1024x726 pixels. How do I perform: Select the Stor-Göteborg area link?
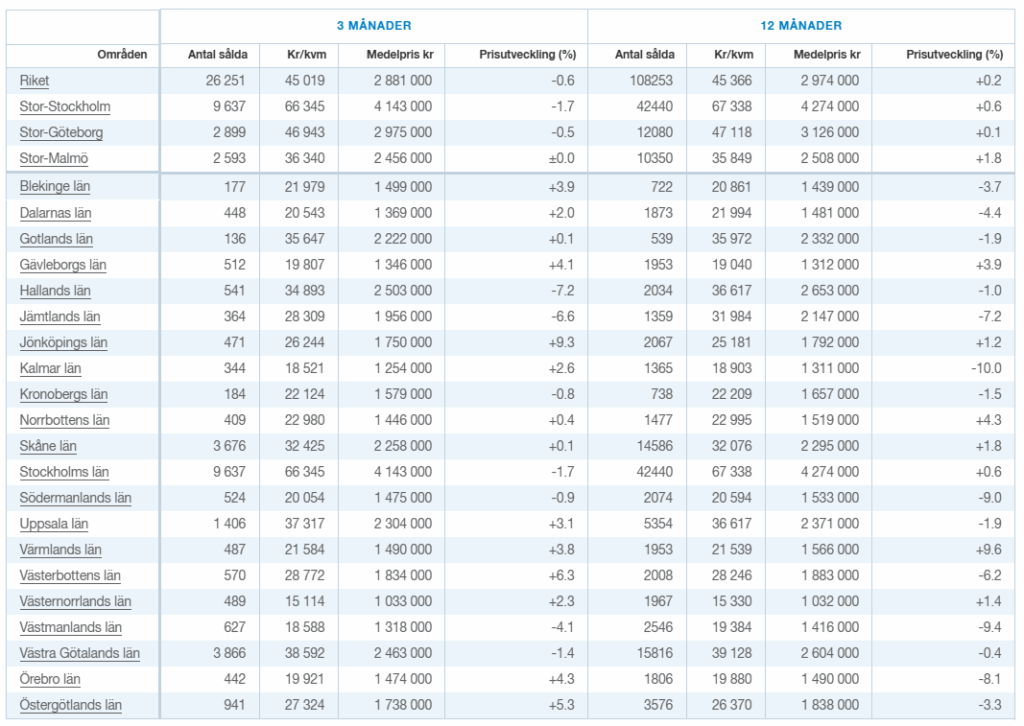pyautogui.click(x=61, y=133)
